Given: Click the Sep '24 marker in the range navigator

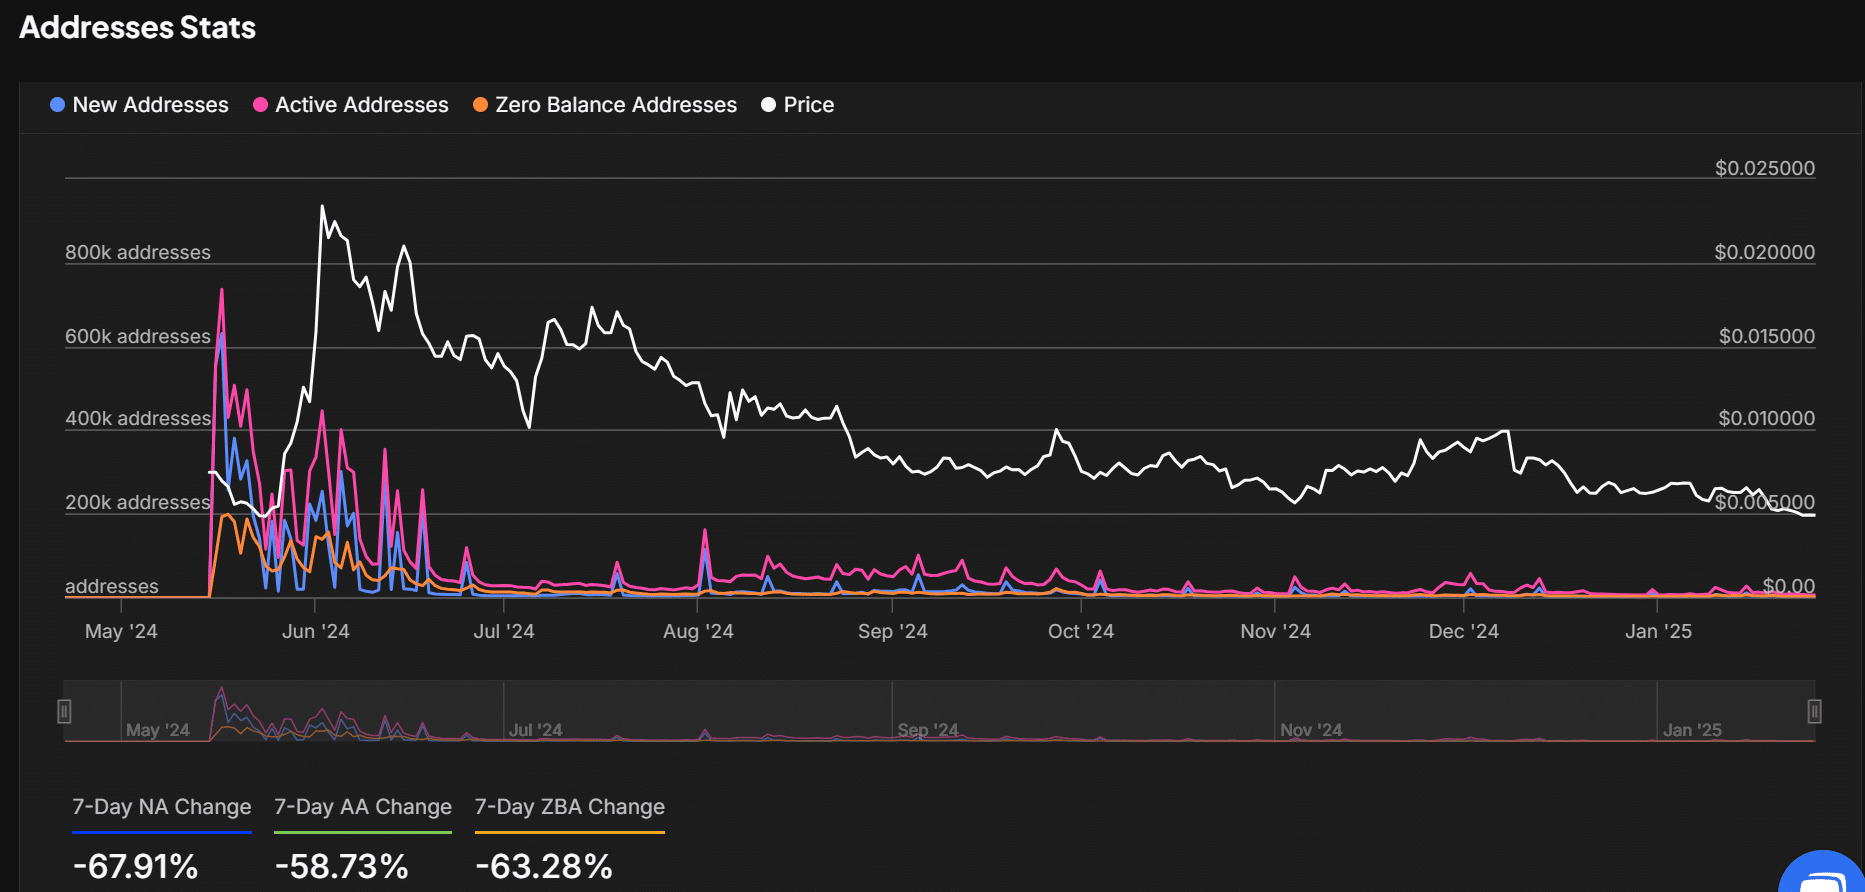Looking at the screenshot, I should [927, 730].
